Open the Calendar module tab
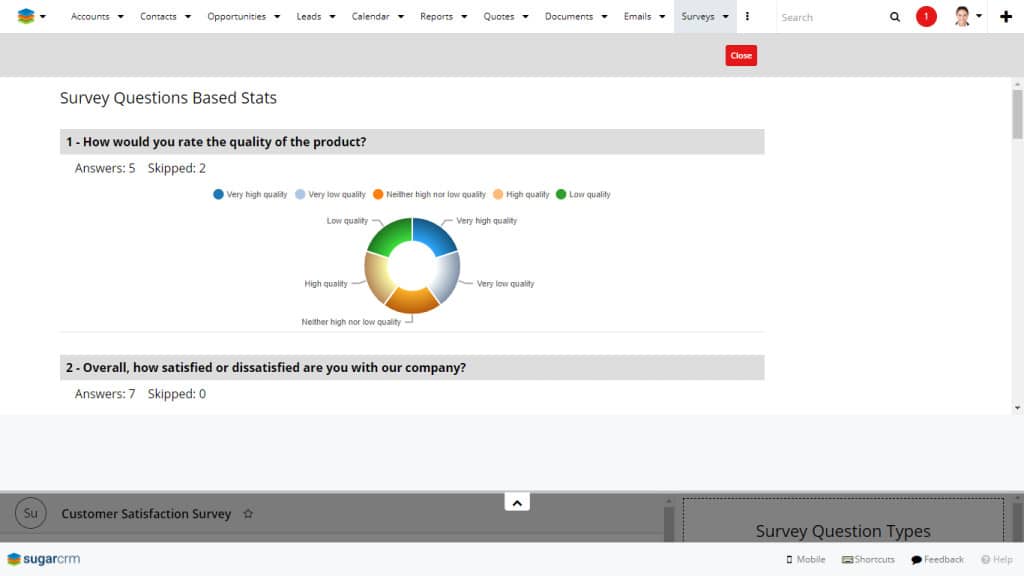The width and height of the screenshot is (1024, 576). point(370,16)
